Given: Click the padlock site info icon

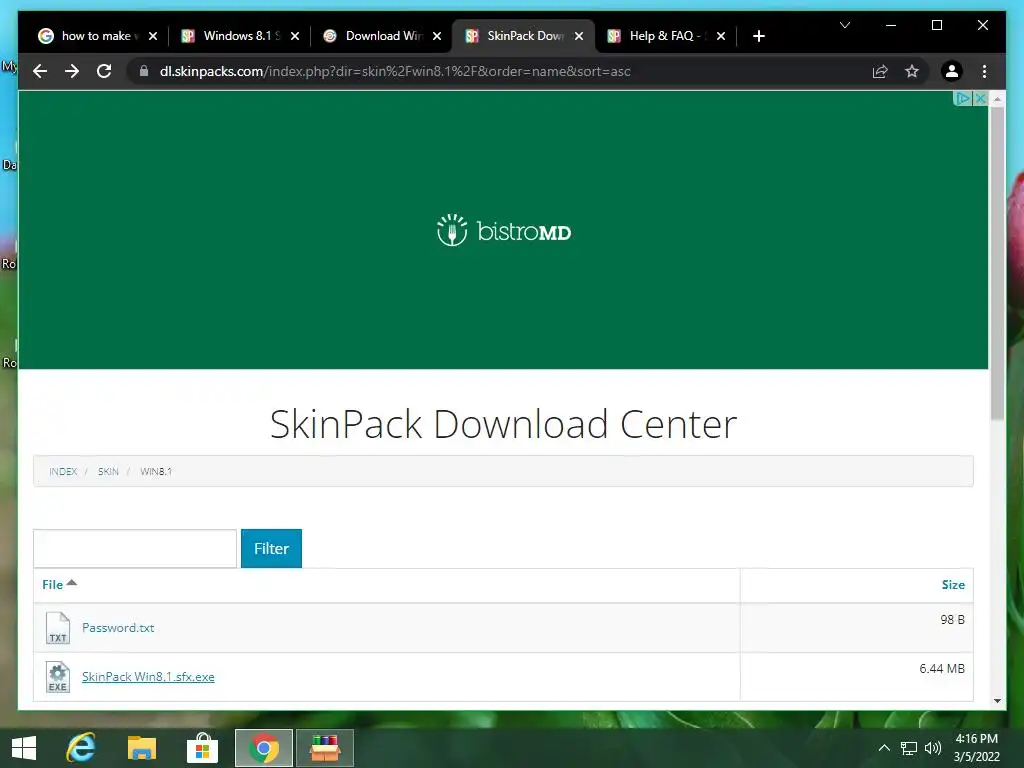Looking at the screenshot, I should (144, 71).
